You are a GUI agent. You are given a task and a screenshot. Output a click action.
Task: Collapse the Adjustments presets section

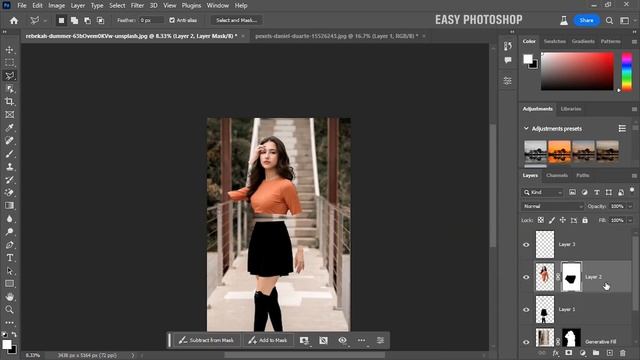click(526, 129)
